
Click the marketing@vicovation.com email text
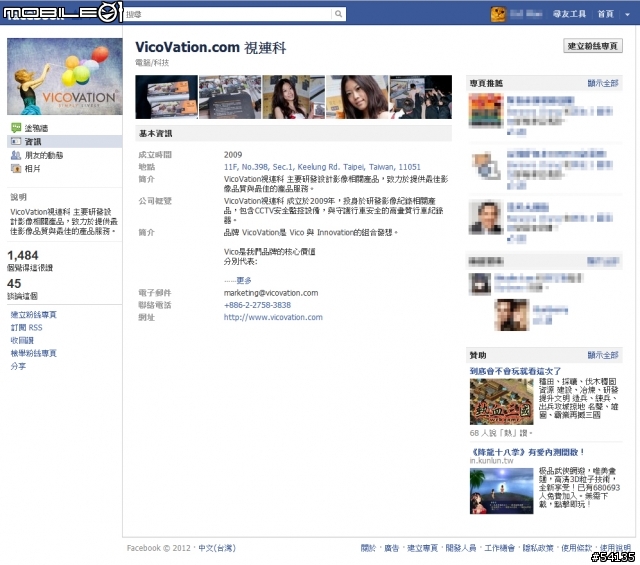point(271,293)
